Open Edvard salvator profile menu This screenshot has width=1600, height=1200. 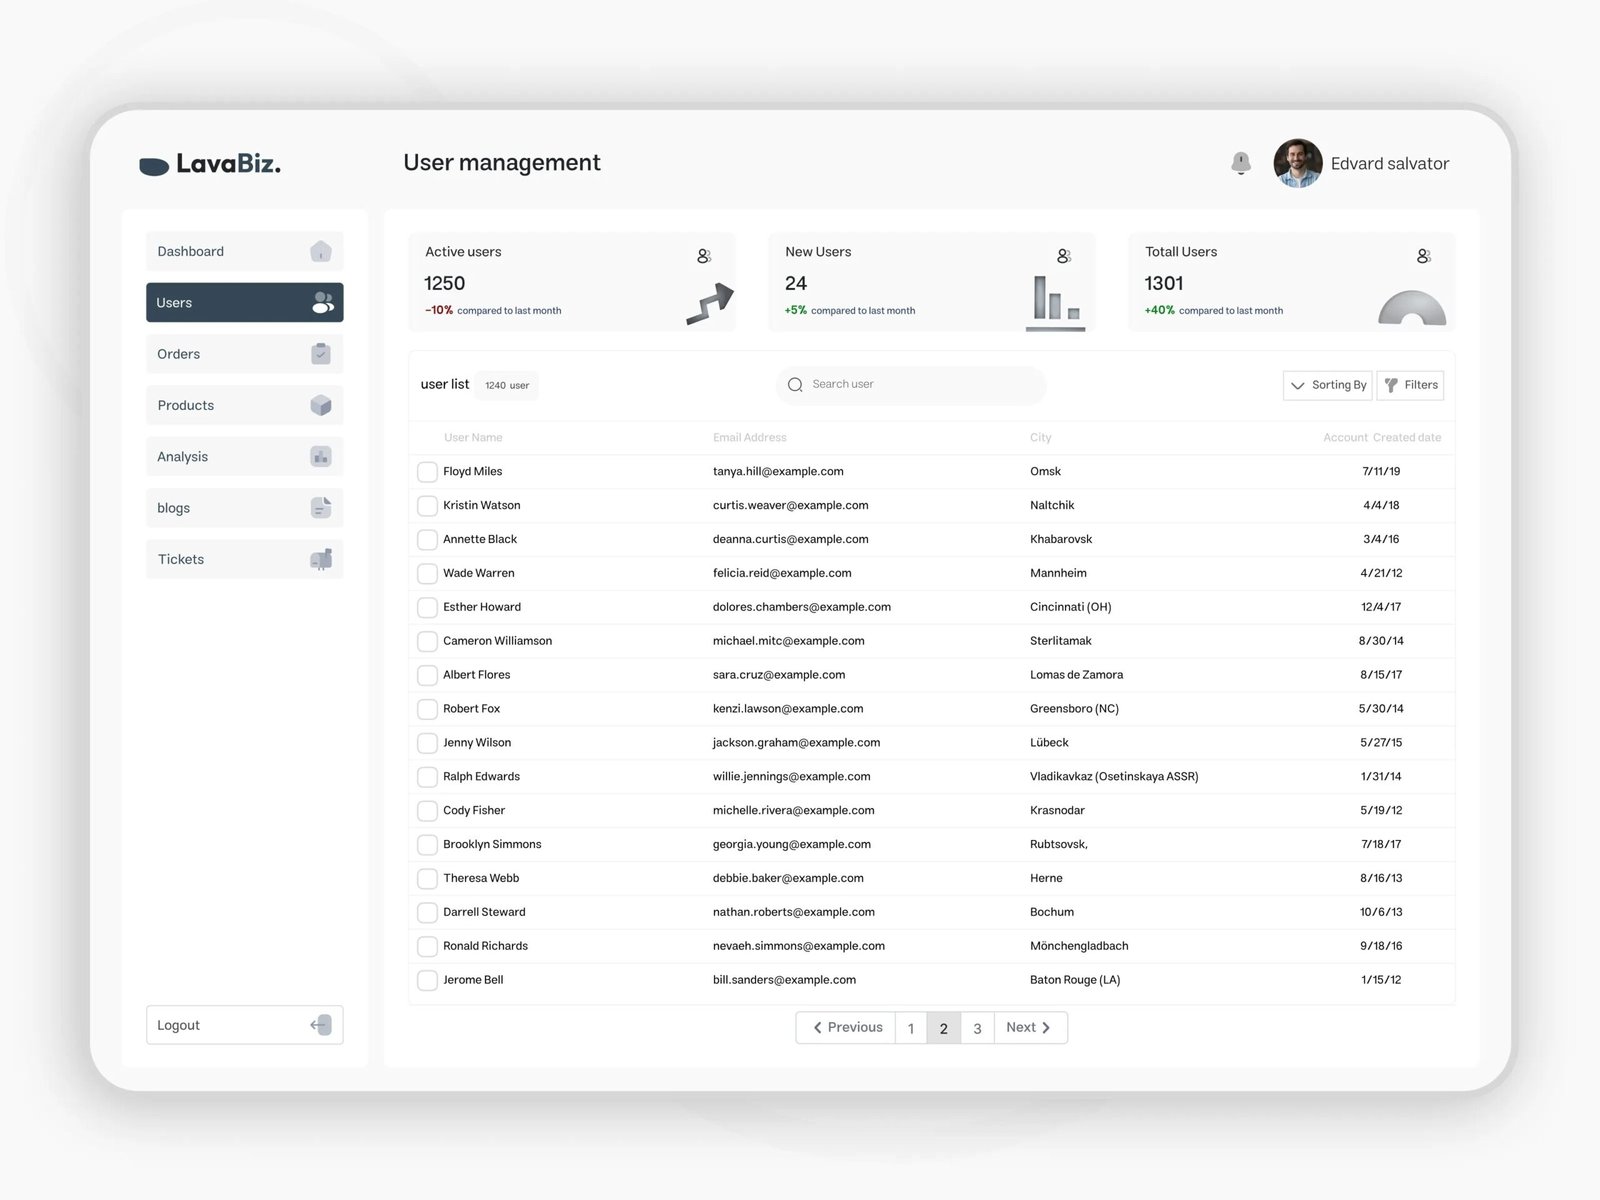(x=1361, y=164)
